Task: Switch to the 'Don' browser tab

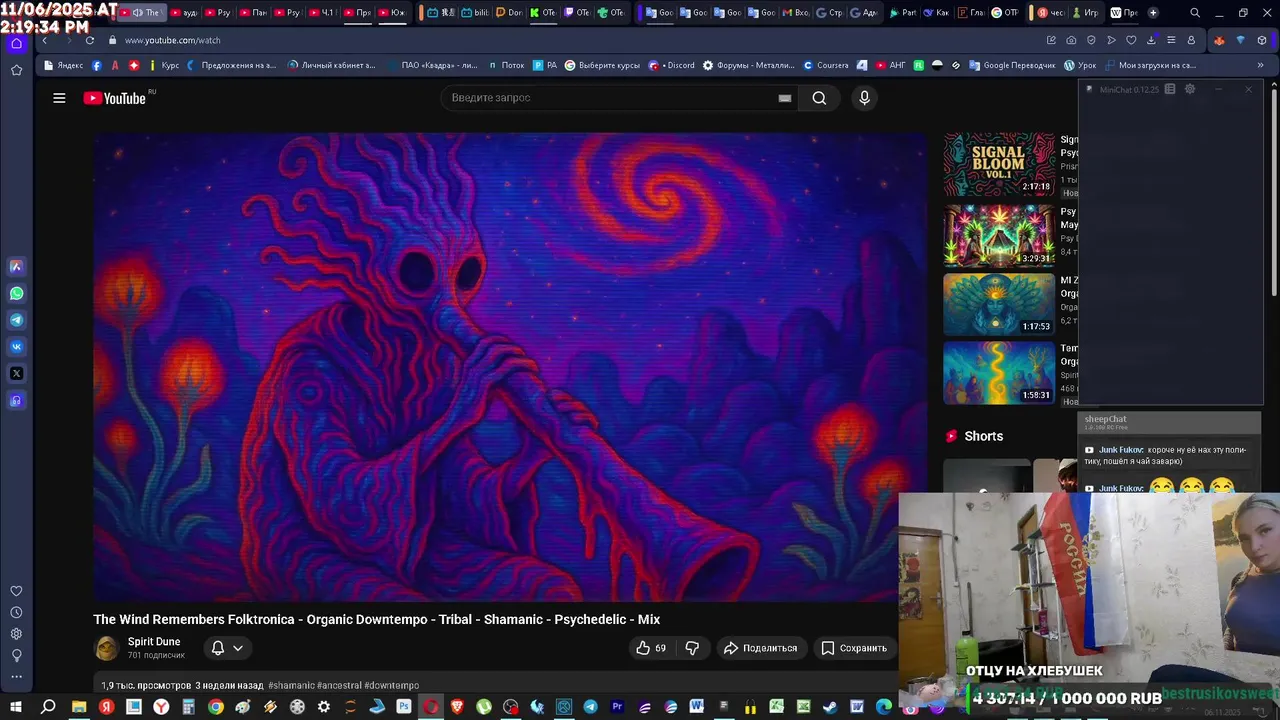Action: pos(508,13)
